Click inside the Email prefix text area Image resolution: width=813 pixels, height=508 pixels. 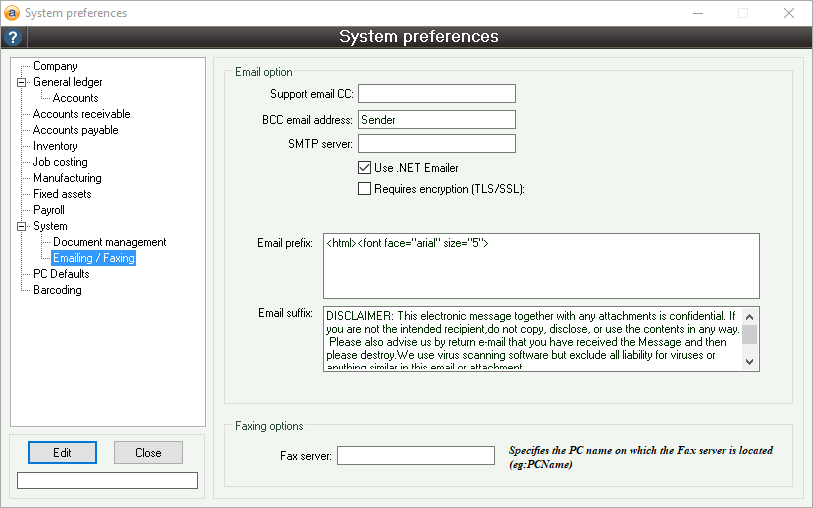[540, 266]
